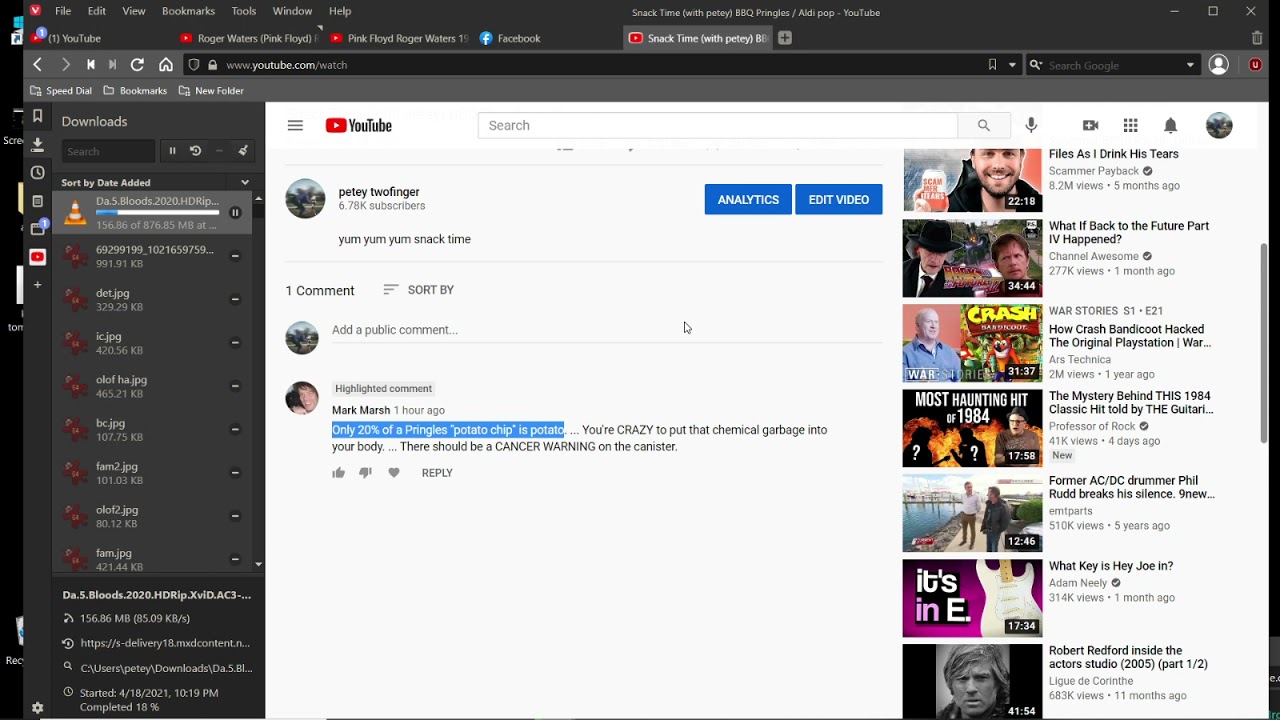
Task: Open the History panel in the sidebar
Action: pos(37,172)
